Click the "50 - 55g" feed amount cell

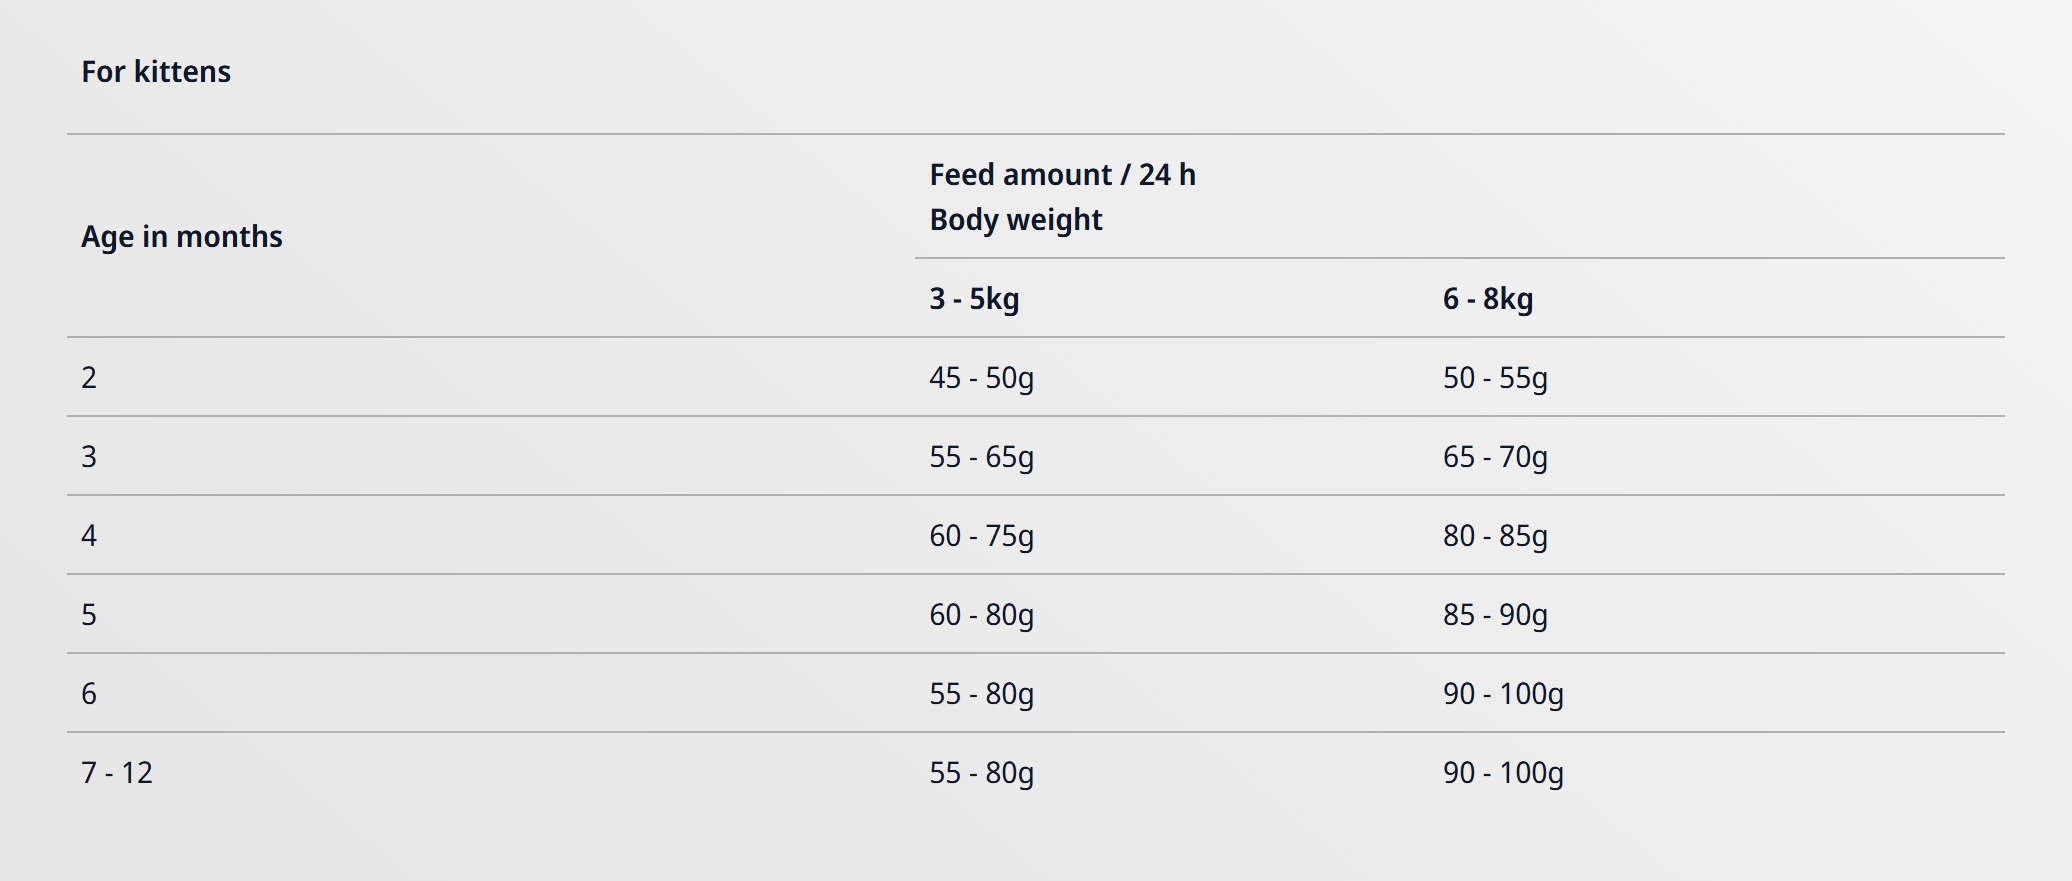pos(1494,378)
